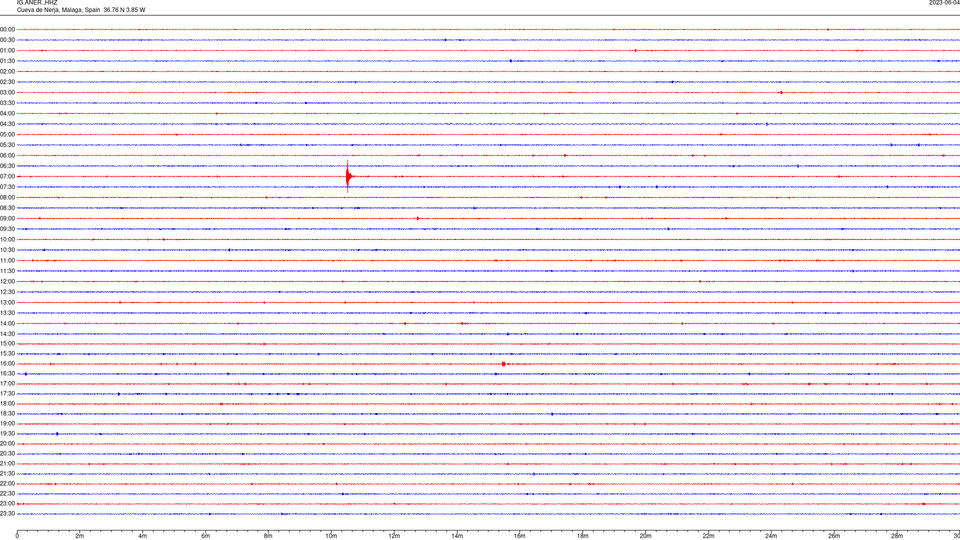The height and width of the screenshot is (540, 960).
Task: Click the '17:00' time label
Action: coord(7,384)
